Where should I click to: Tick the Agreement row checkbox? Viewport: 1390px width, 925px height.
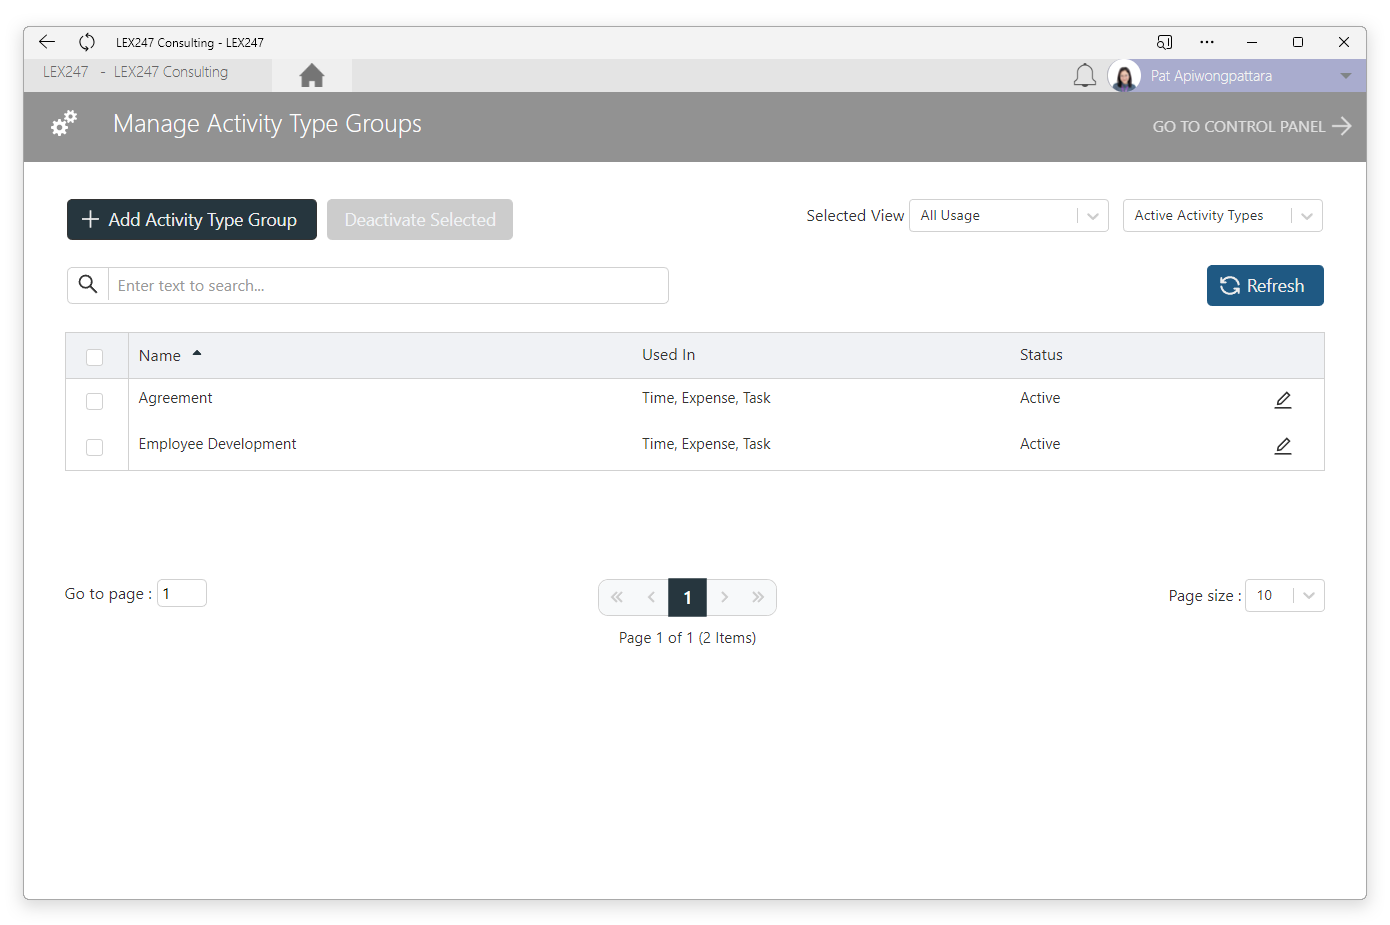coord(95,401)
